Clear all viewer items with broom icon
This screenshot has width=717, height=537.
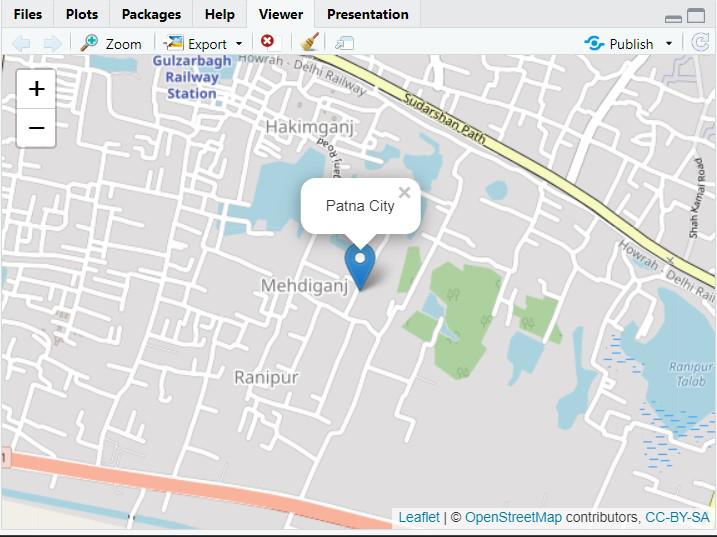tap(310, 42)
